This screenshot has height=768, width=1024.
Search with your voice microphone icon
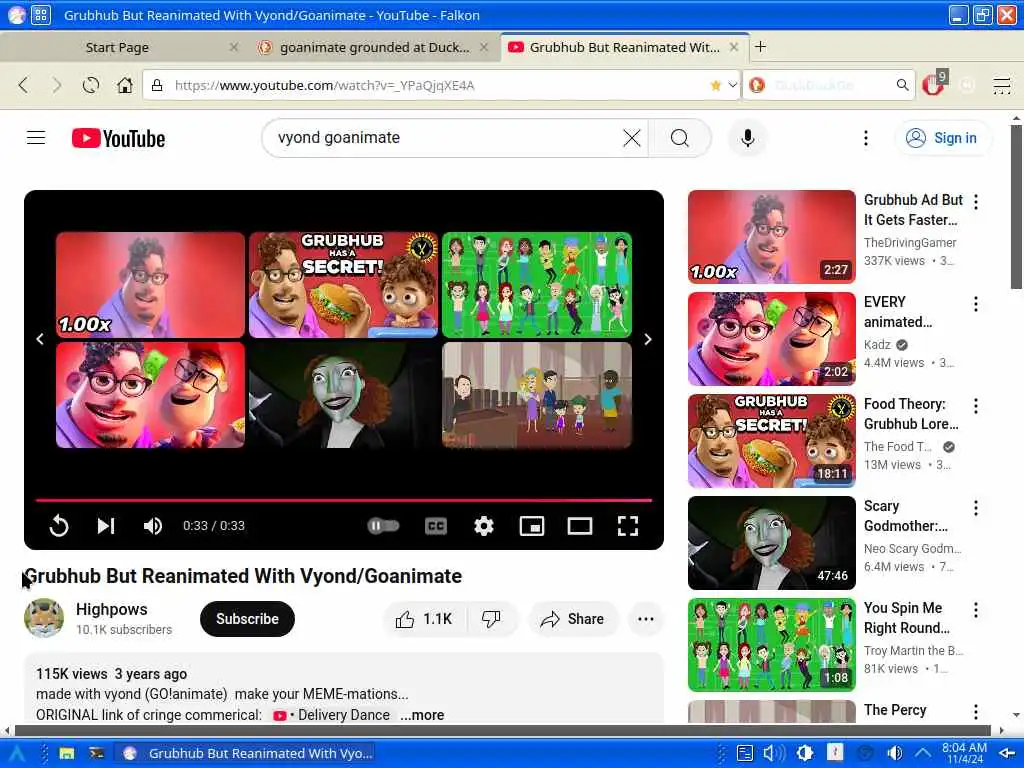(748, 138)
